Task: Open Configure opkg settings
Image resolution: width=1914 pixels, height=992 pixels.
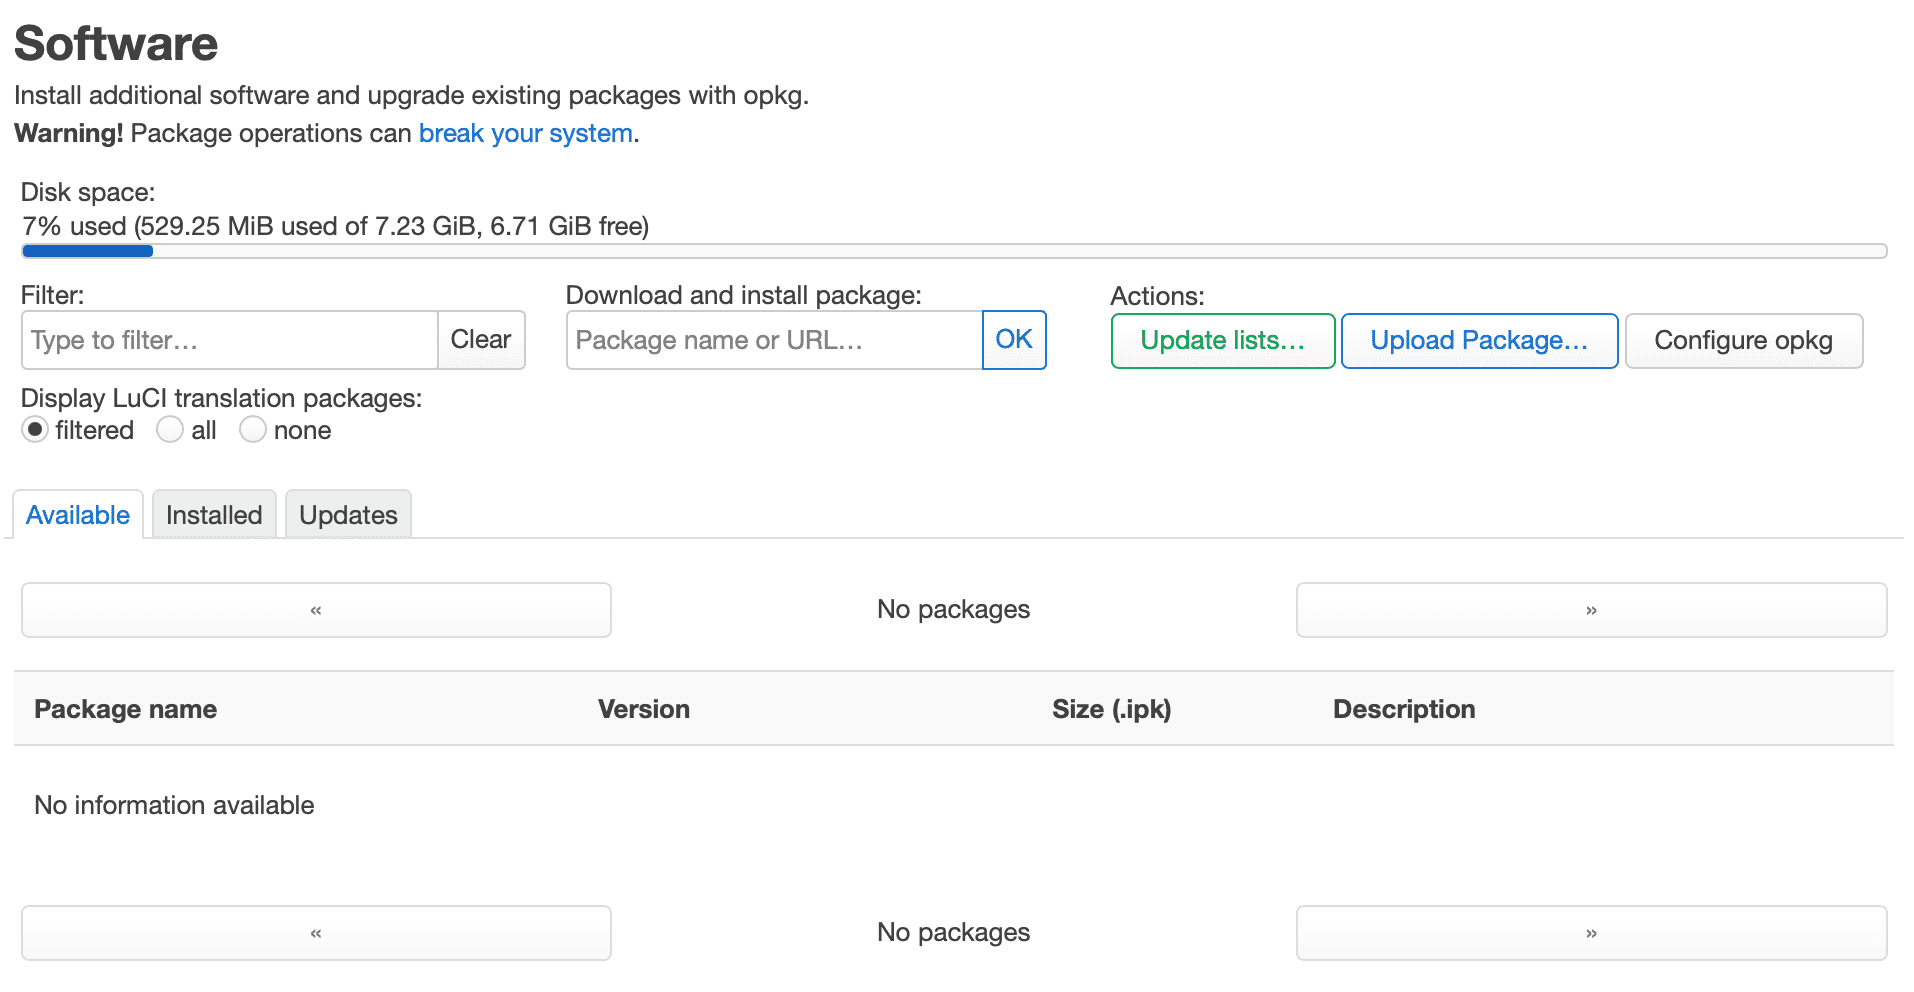Action: pyautogui.click(x=1743, y=341)
